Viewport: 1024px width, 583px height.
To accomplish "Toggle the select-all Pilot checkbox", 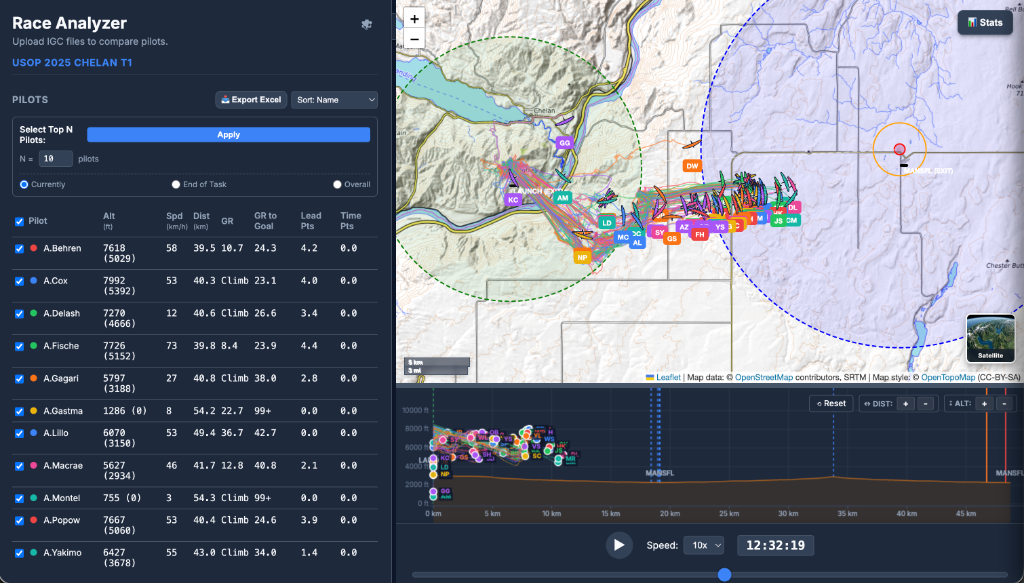I will 19,221.
